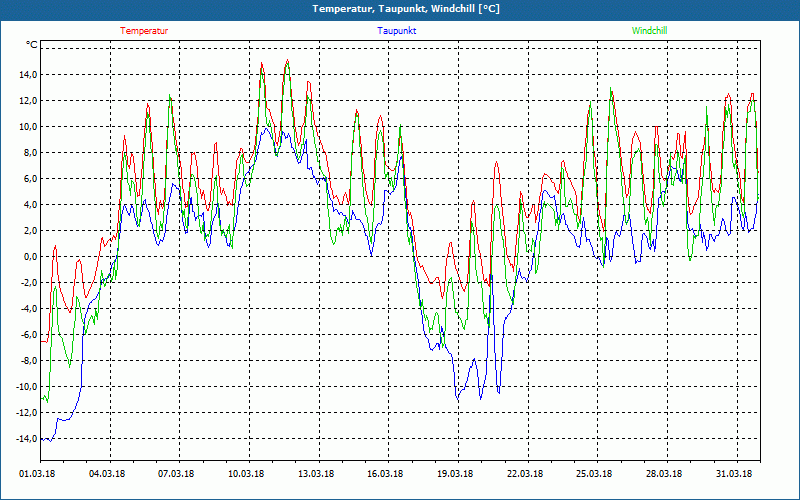800x500 pixels.
Task: Select the blue 'Taupunkt' legend label
Action: [397, 31]
